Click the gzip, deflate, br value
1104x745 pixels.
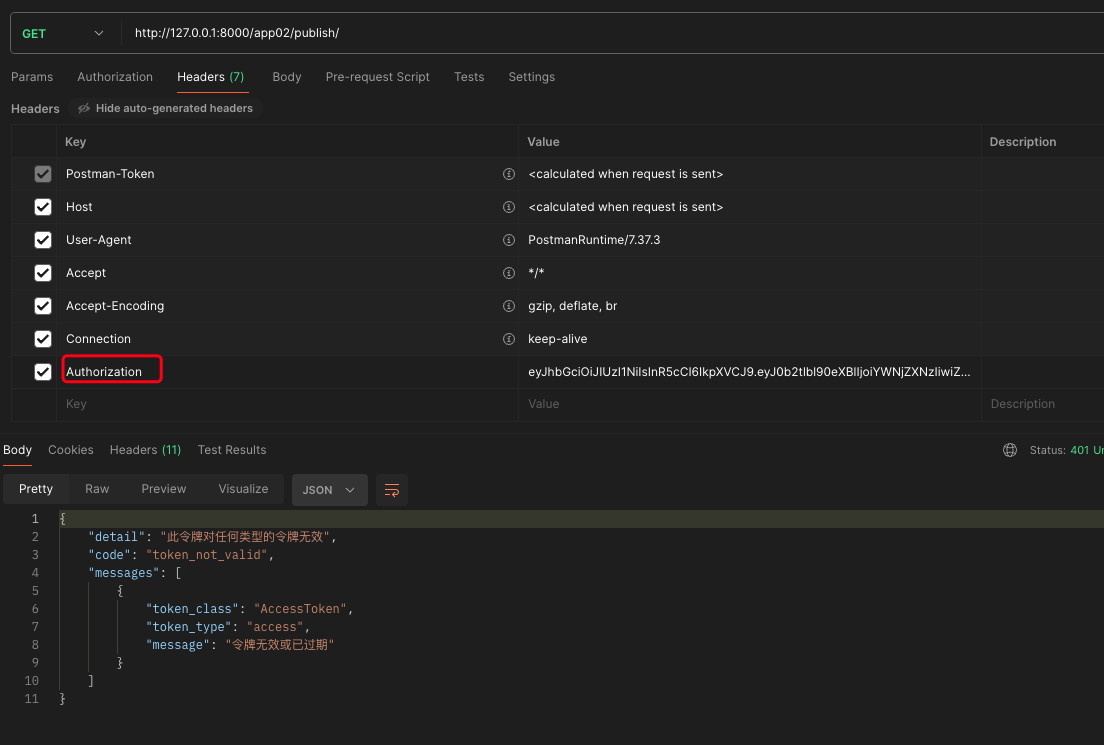pyautogui.click(x=572, y=306)
